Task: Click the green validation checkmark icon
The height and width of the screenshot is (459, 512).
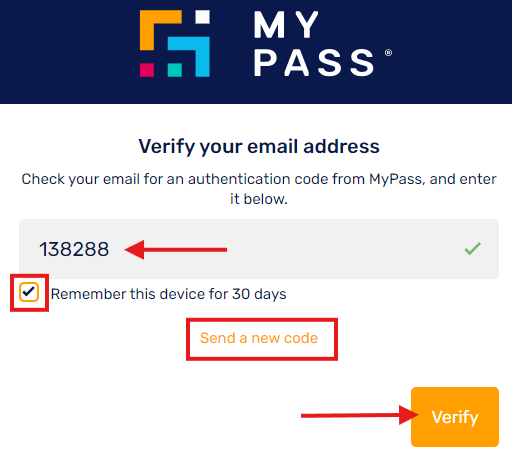Action: tap(473, 249)
